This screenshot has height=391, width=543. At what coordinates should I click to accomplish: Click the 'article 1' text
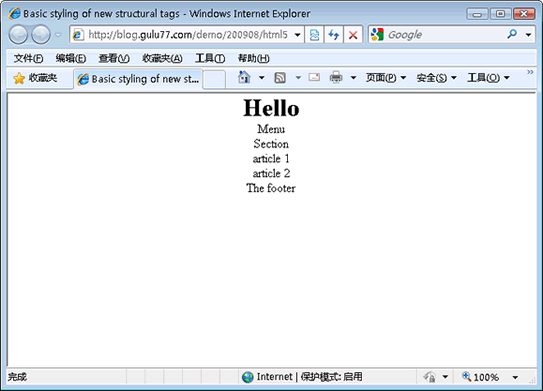[x=271, y=159]
